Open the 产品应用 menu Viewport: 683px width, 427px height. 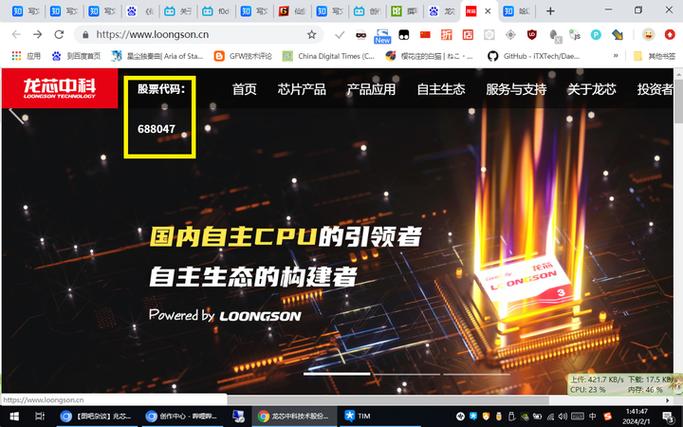[x=371, y=89]
